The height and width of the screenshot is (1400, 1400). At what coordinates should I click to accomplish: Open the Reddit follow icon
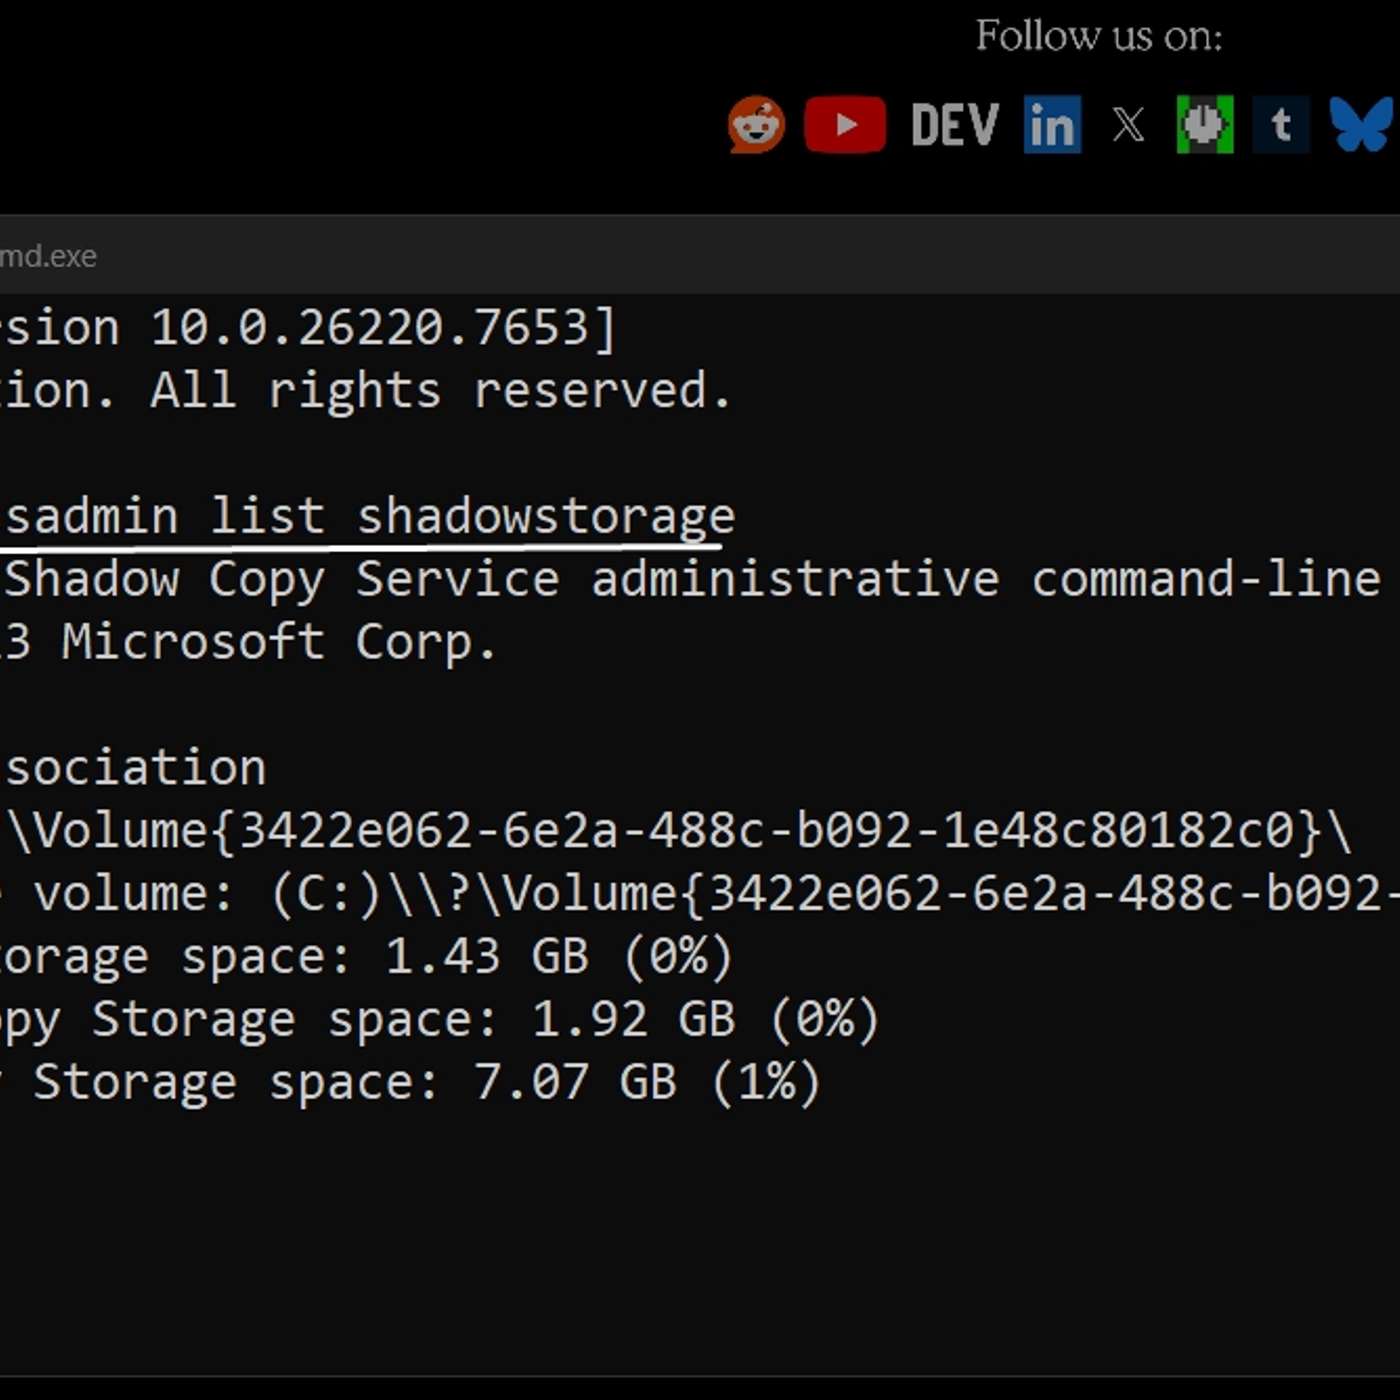point(755,124)
